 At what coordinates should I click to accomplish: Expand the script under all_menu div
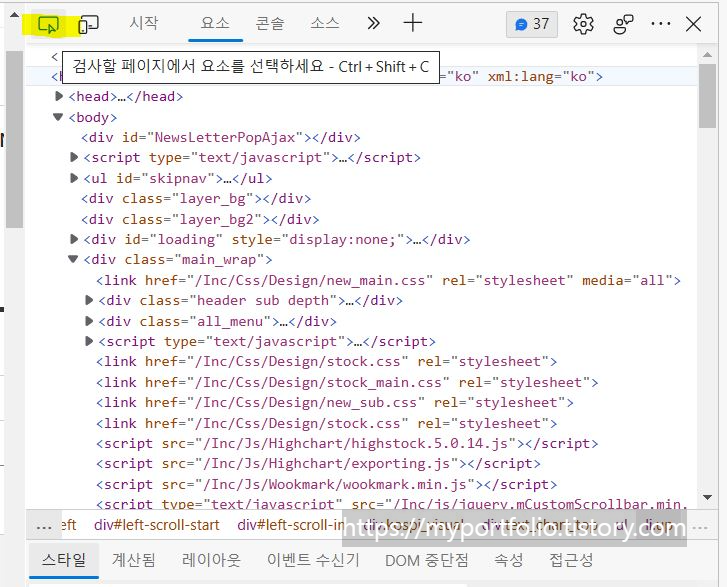click(x=89, y=341)
